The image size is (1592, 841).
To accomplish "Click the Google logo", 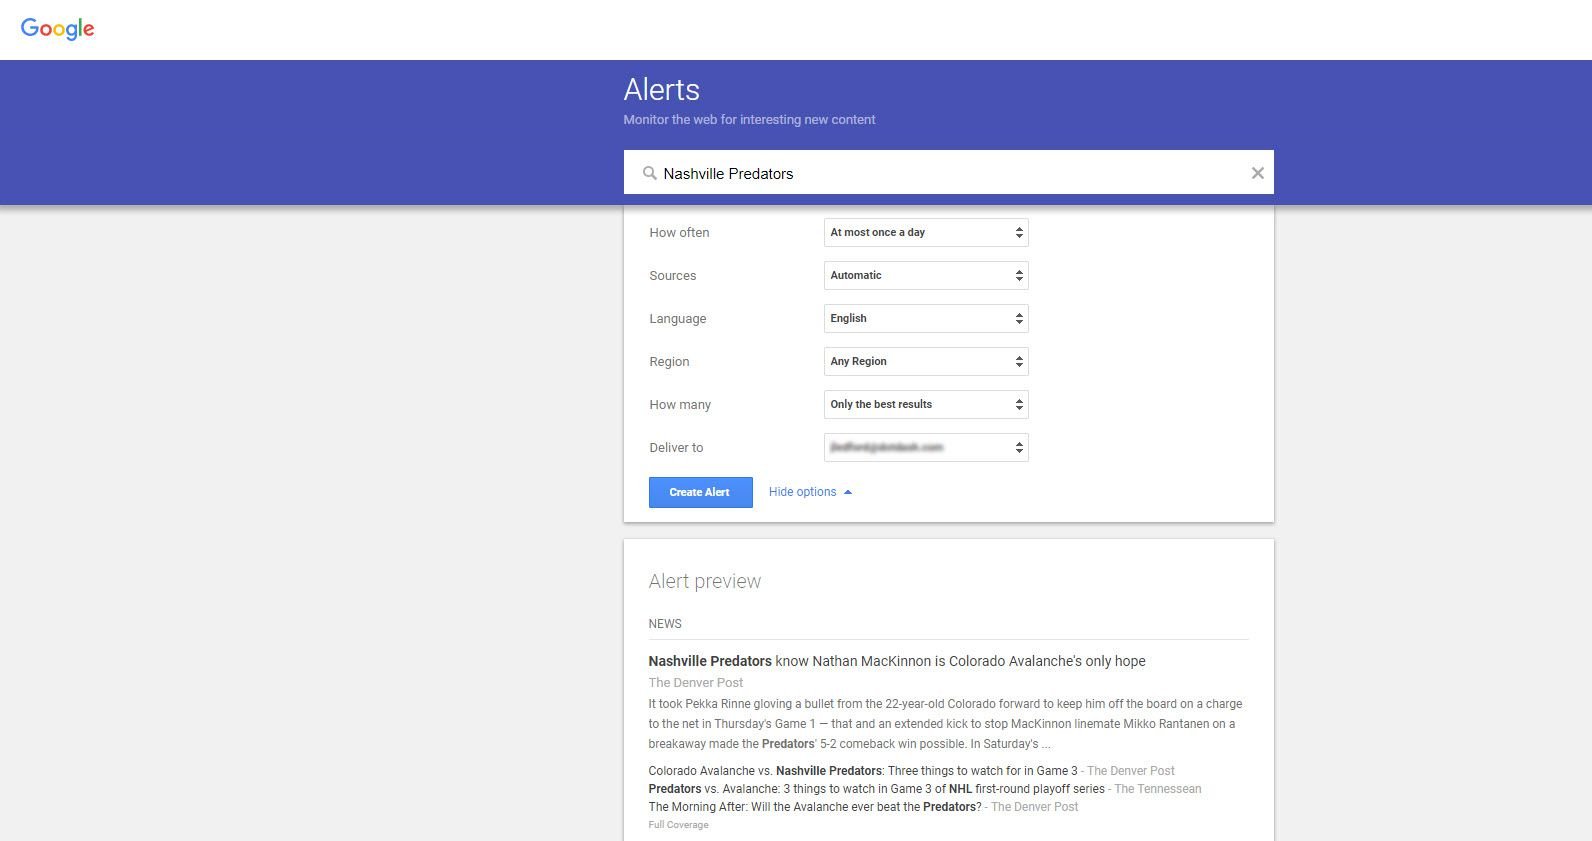I will pyautogui.click(x=58, y=29).
